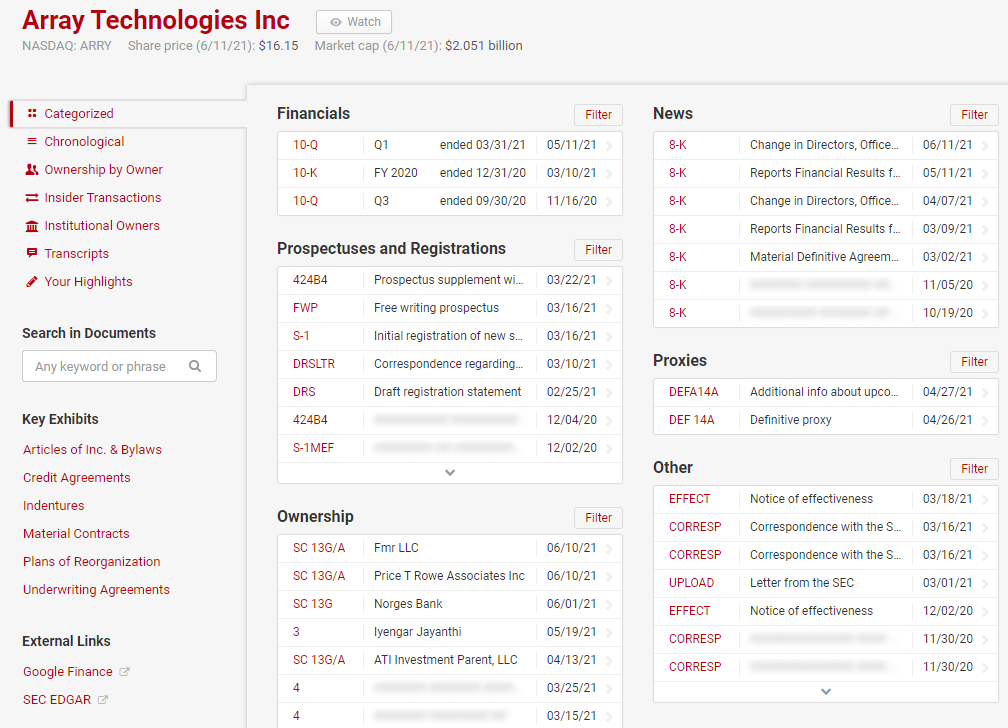Viewport: 1008px width, 728px height.
Task: Click the SEC EDGAR external link icon
Action: [103, 700]
